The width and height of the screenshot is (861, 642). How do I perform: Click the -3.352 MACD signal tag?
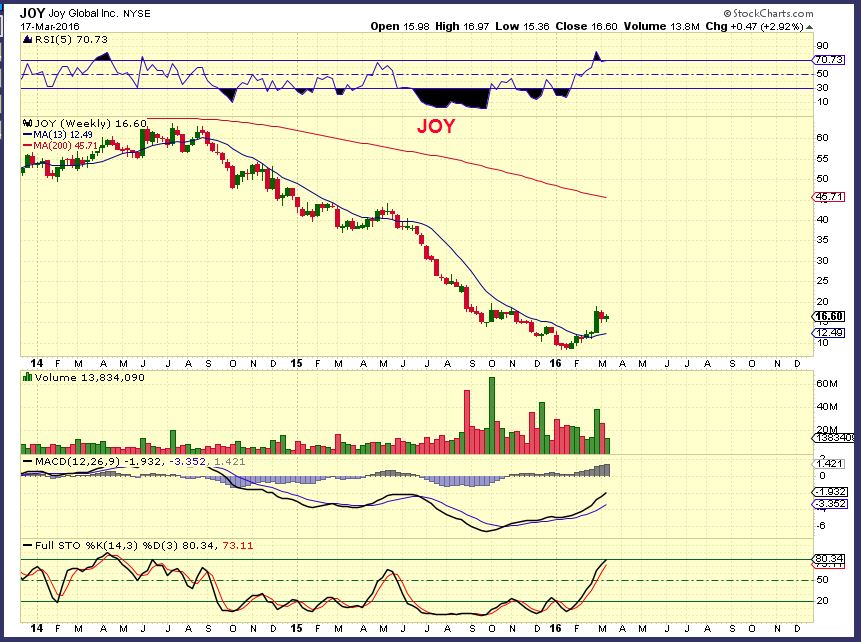[x=830, y=504]
